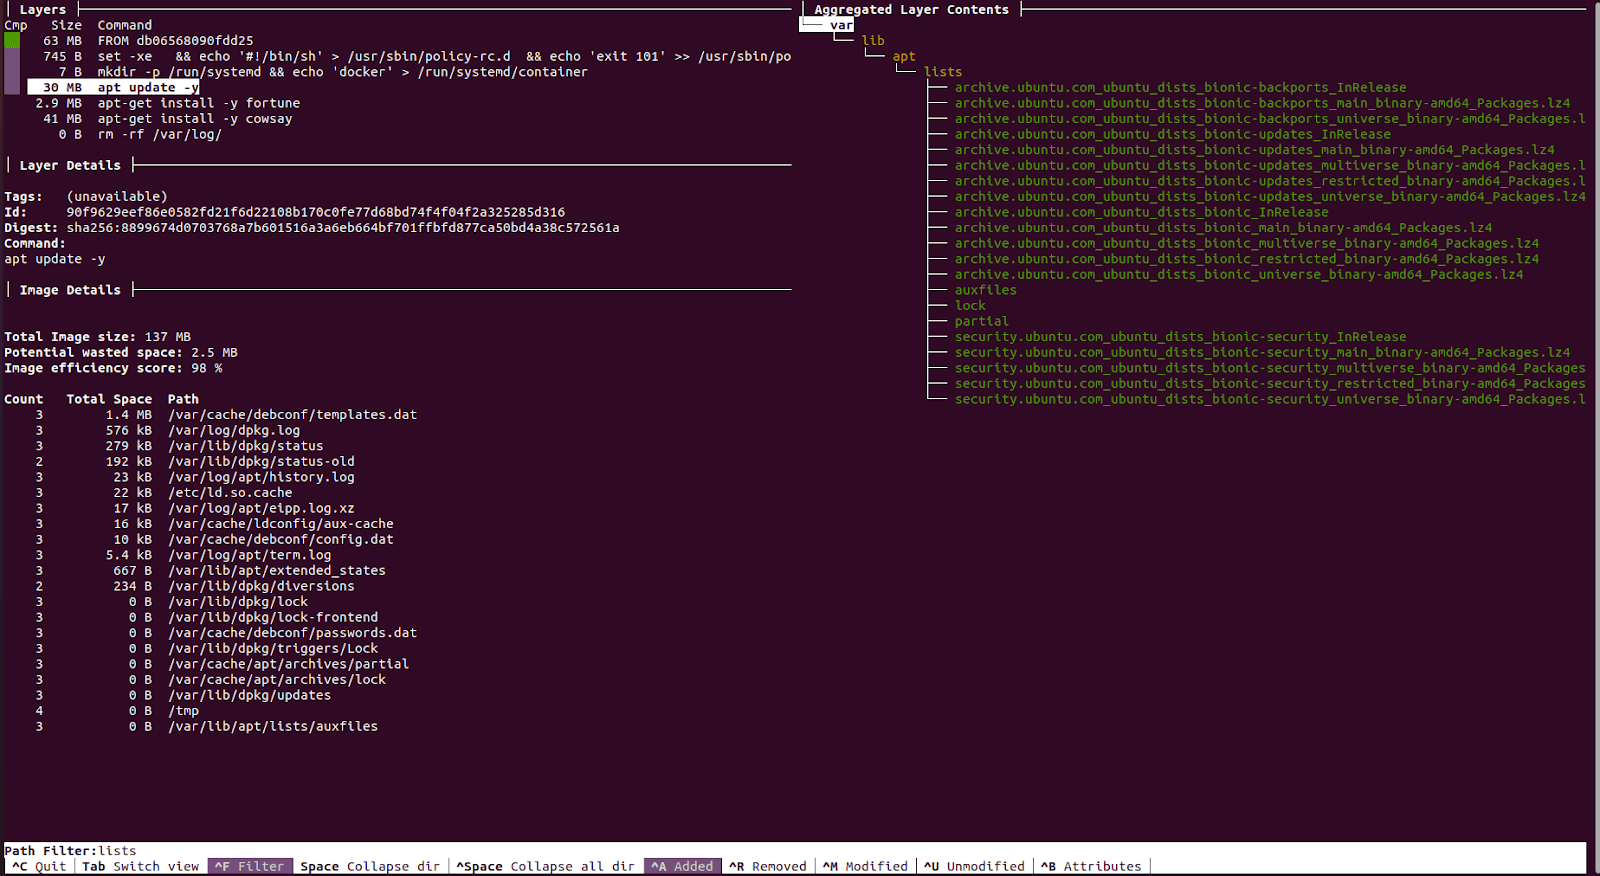Select bionic-security_InRelease file
Viewport: 1600px width, 876px height.
(x=1180, y=337)
